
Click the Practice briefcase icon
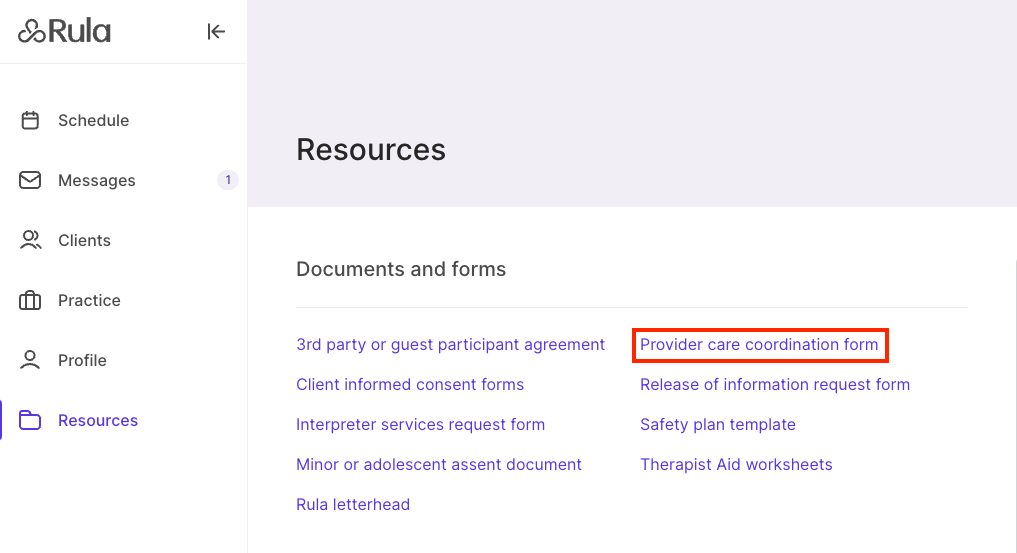[30, 300]
